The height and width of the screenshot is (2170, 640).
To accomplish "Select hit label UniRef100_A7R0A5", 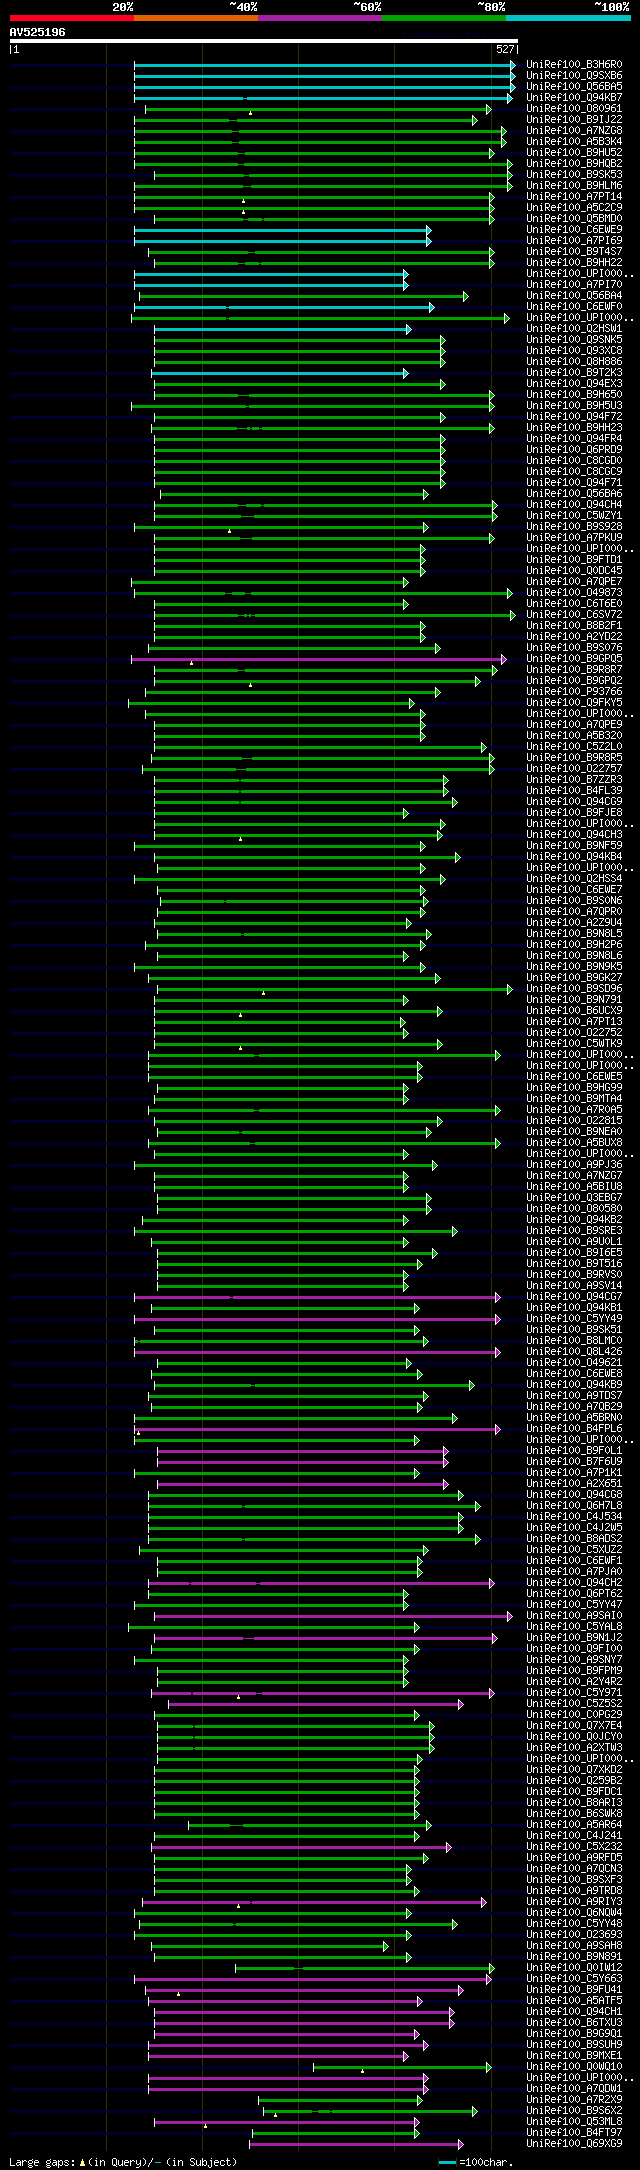I will click(x=574, y=1110).
